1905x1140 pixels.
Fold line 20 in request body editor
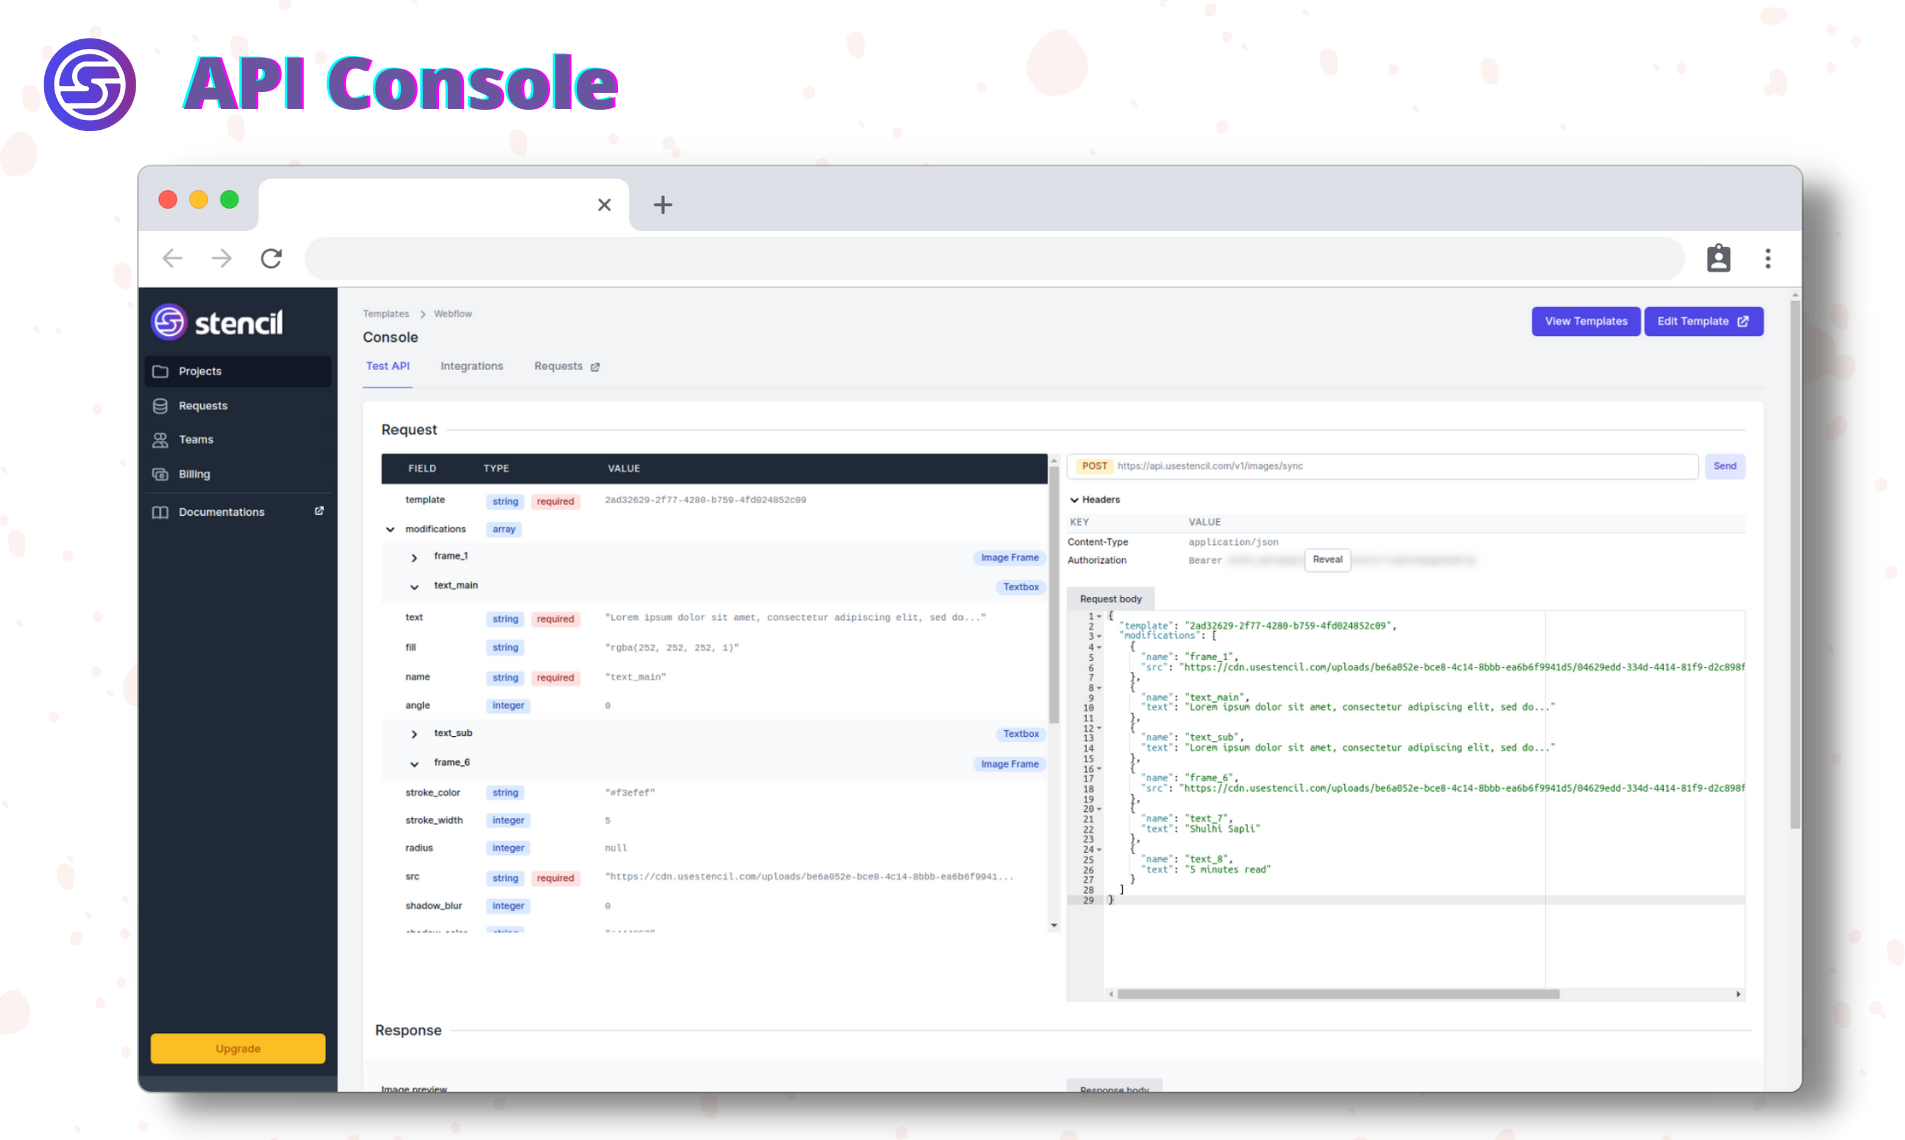1100,809
